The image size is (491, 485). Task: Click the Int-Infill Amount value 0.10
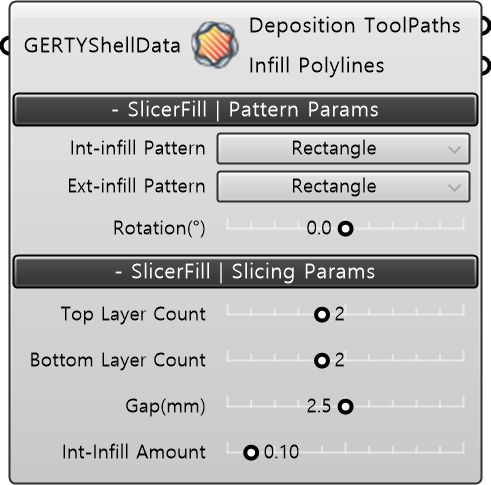click(x=281, y=452)
